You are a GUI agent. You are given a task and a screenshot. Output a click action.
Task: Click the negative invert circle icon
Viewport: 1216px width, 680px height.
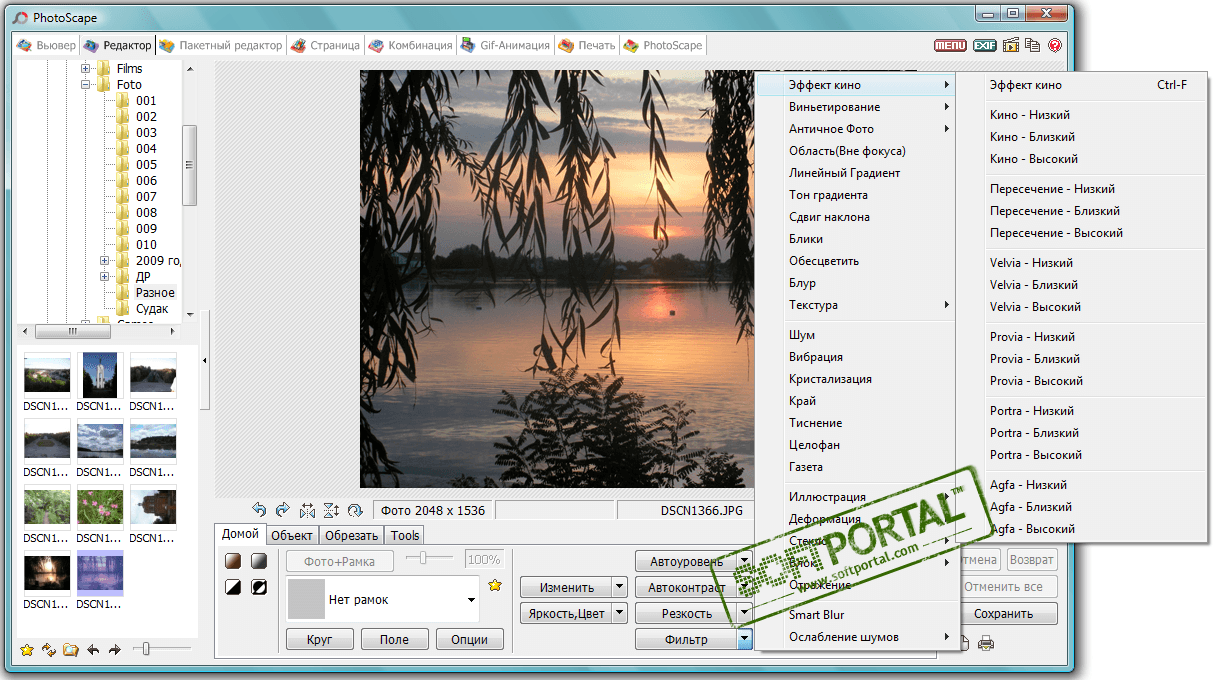[259, 587]
